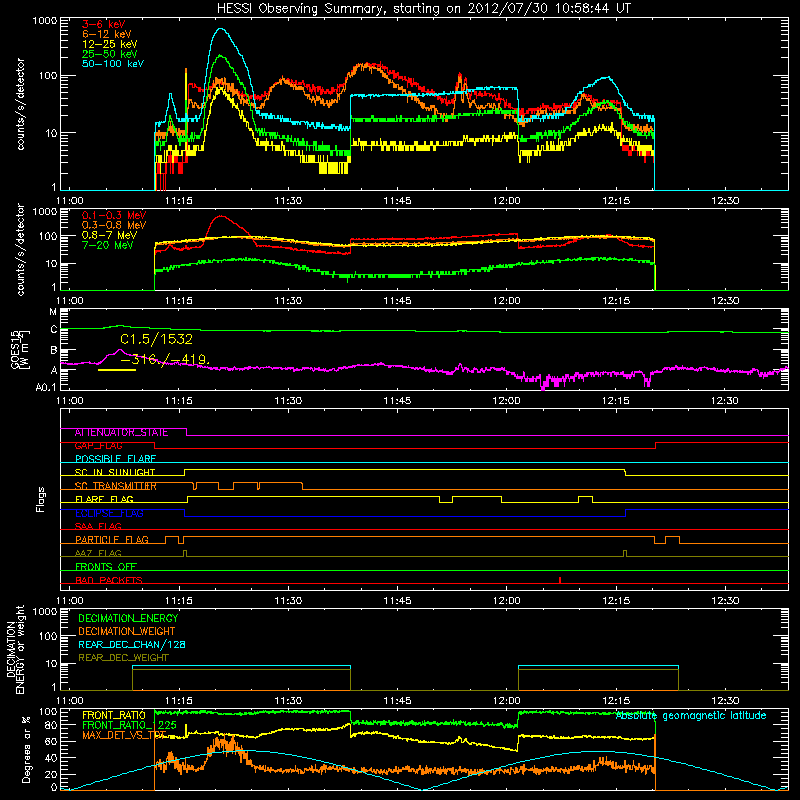
Task: Select the ATTENUATOR_STATE flag label
Action: 121,433
